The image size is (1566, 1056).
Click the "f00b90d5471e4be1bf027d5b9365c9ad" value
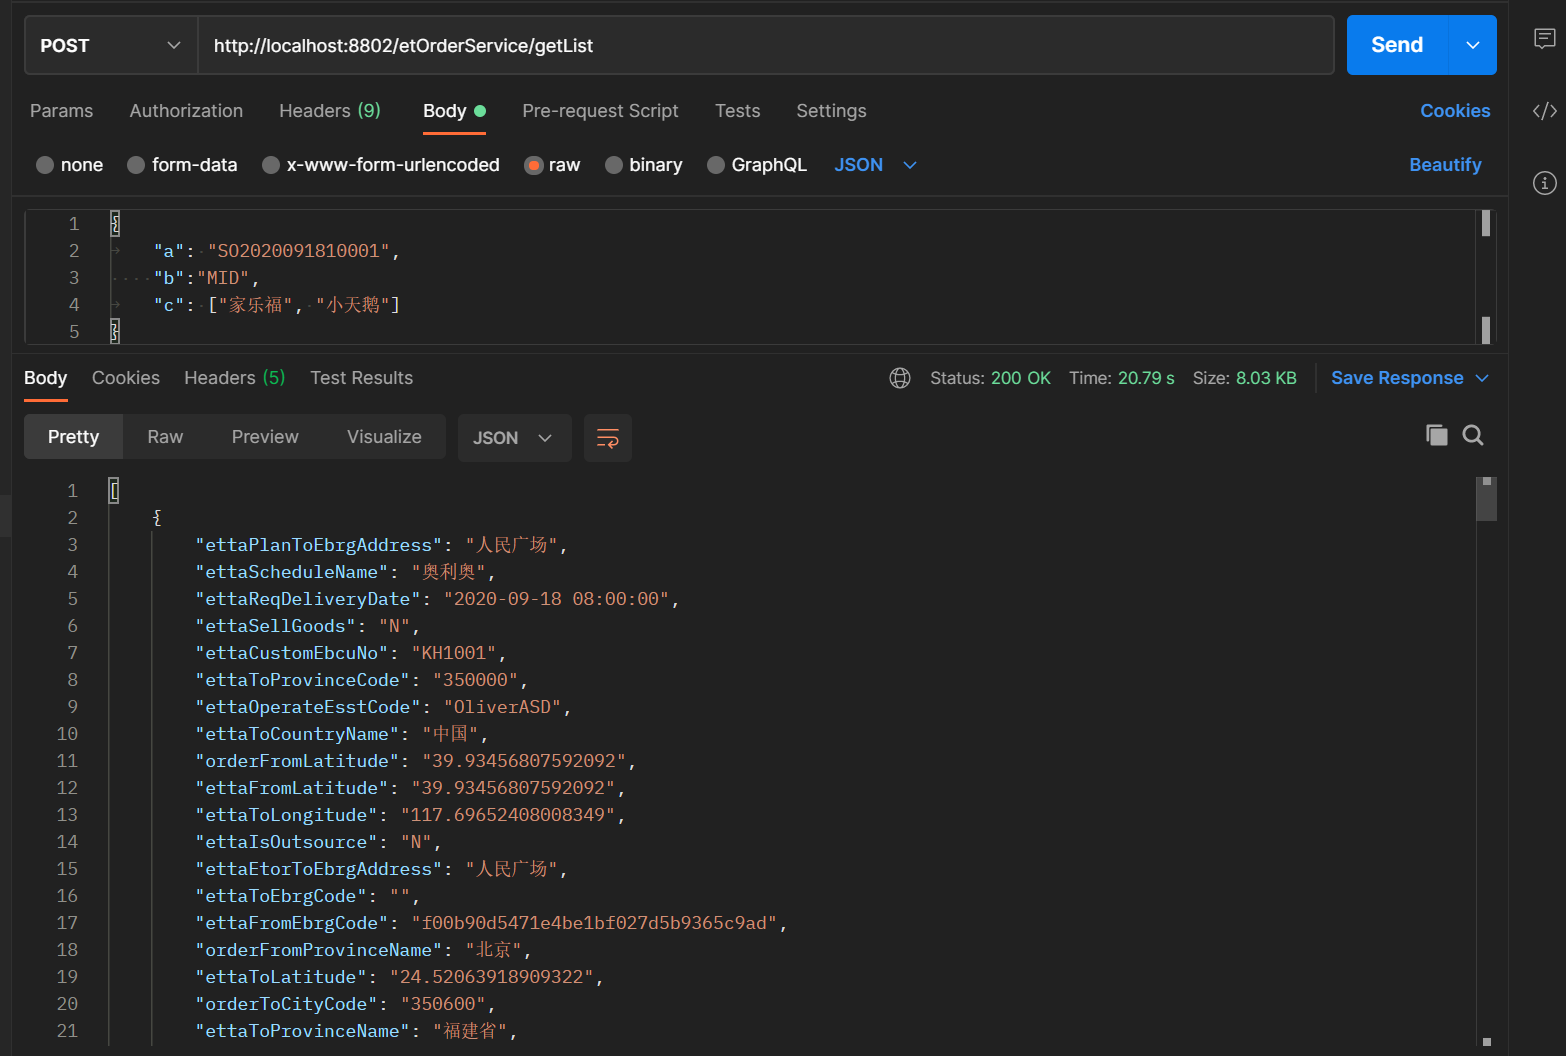tap(594, 923)
